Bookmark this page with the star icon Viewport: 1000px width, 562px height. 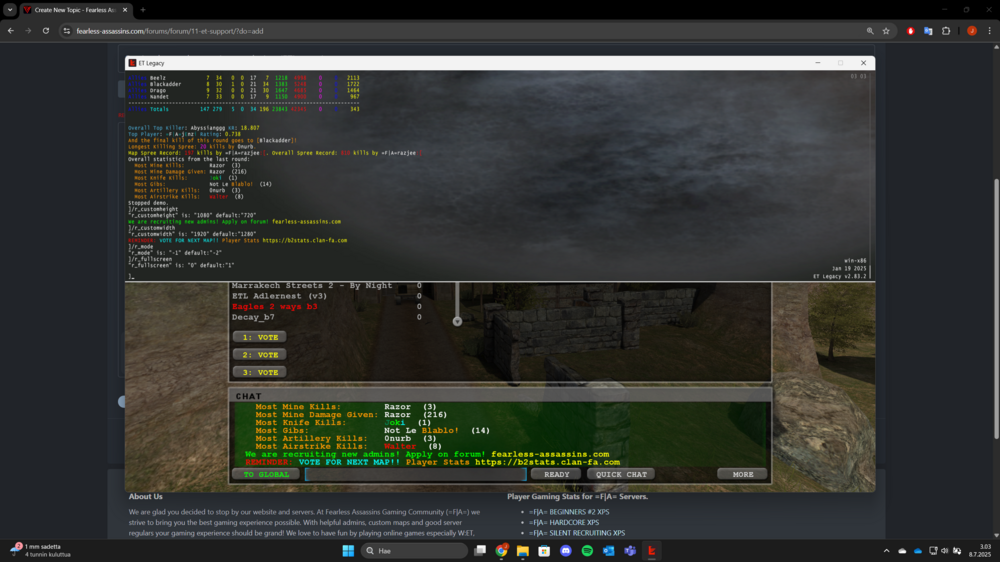tap(886, 31)
